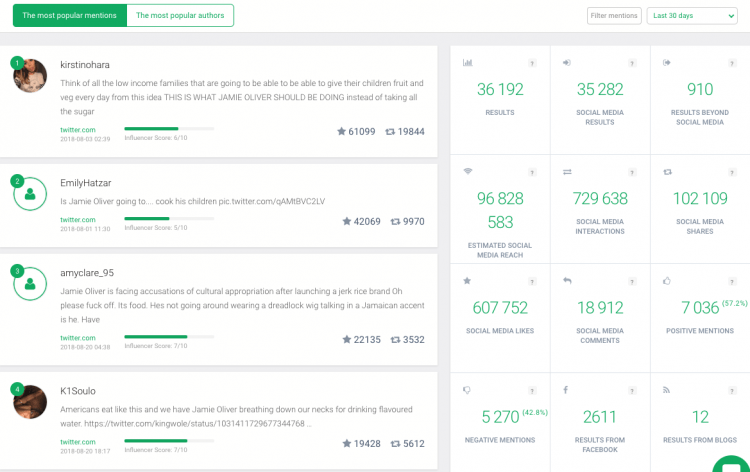Open the 'Last 30 days' dropdown
This screenshot has height=472, width=750.
click(x=692, y=15)
